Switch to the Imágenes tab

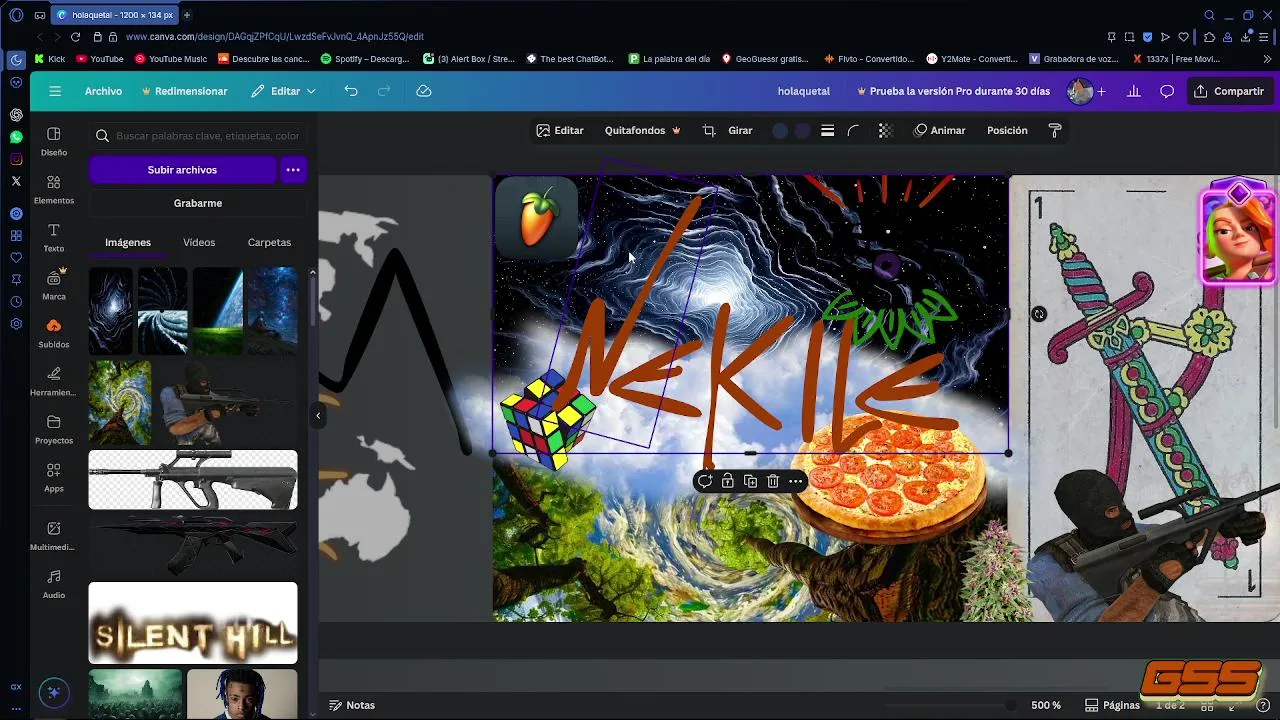(x=128, y=242)
